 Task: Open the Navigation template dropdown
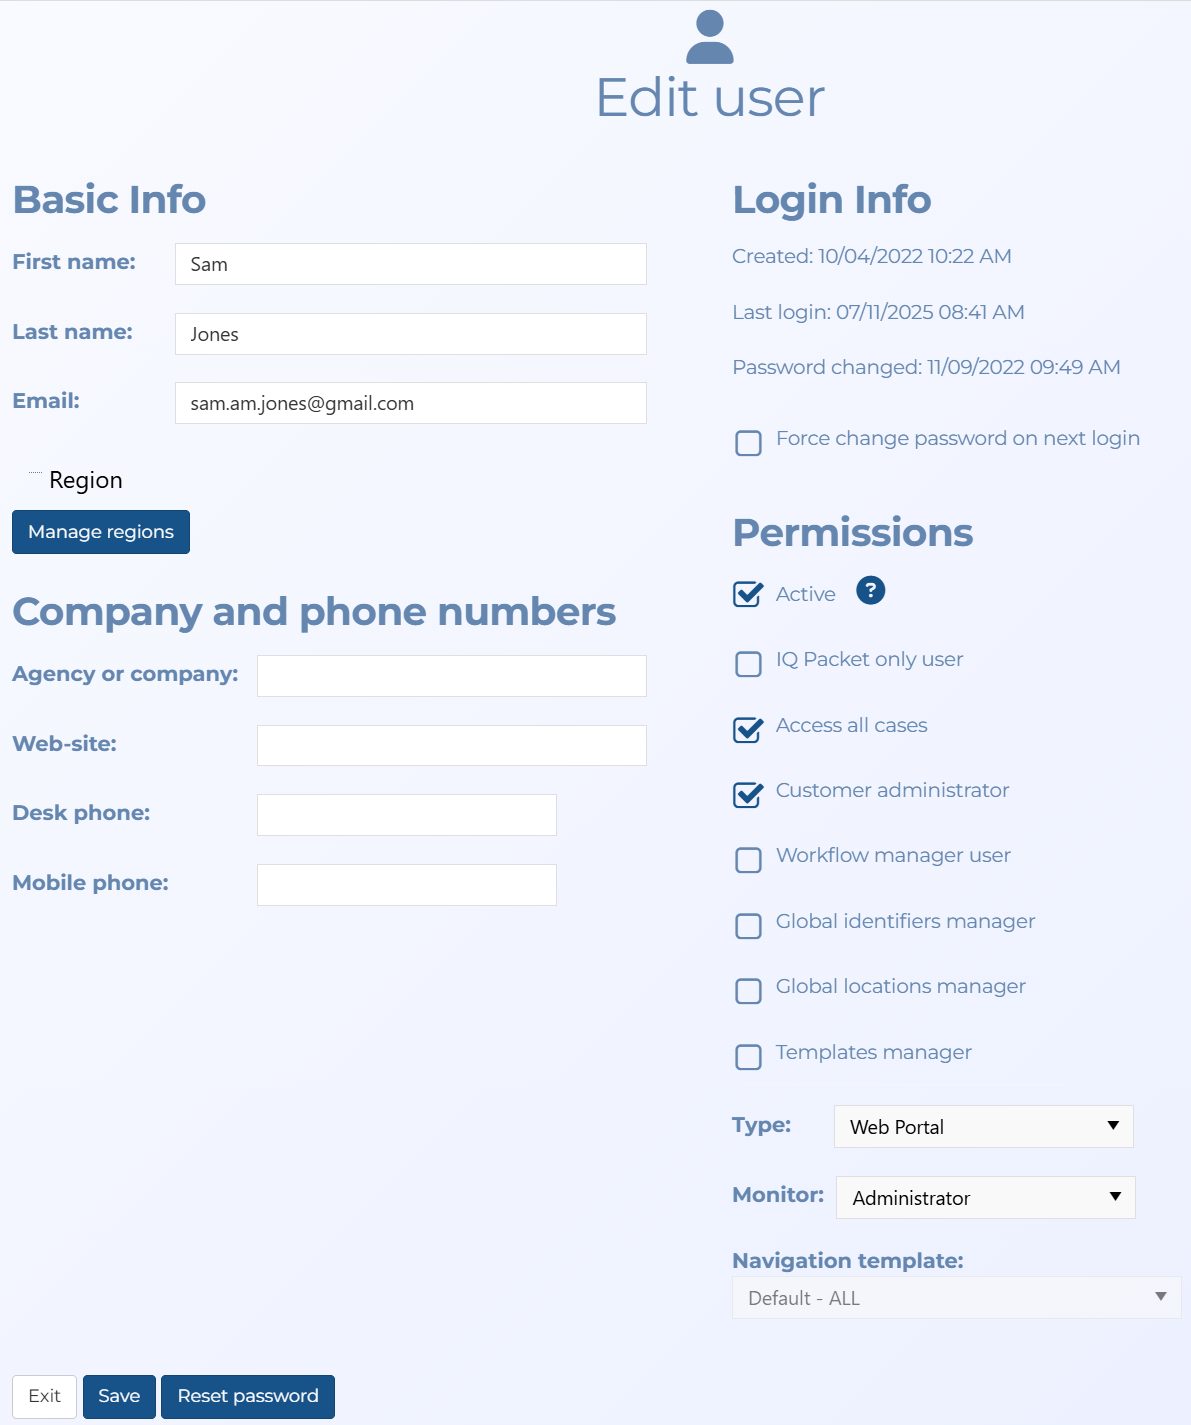955,1297
